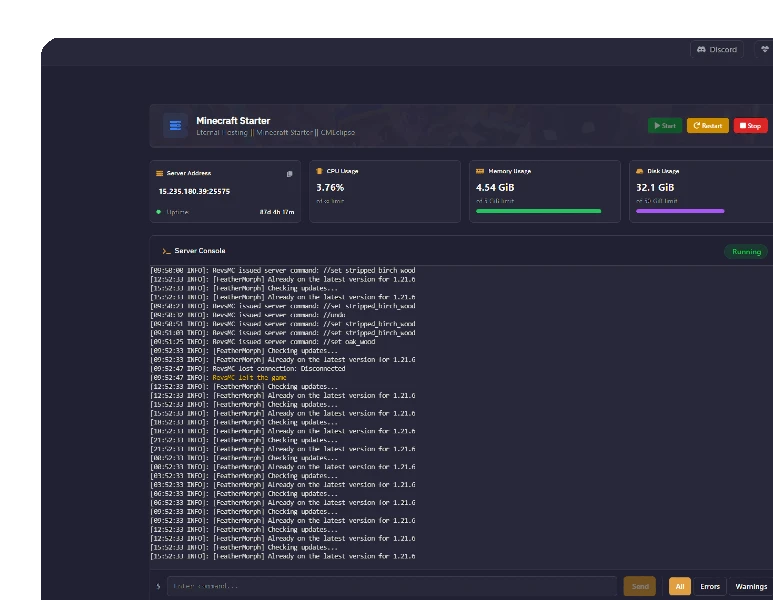
Task: Start the server with the green button
Action: click(665, 126)
